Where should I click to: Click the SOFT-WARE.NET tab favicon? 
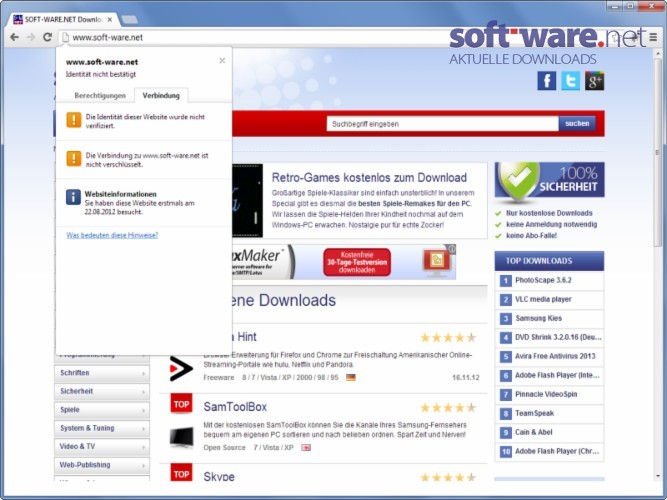[x=18, y=19]
